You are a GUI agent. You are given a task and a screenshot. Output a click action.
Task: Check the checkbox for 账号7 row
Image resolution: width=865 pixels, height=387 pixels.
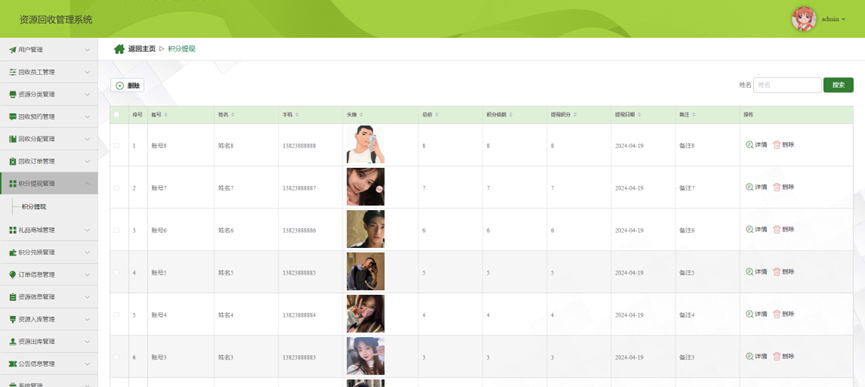[x=116, y=188]
